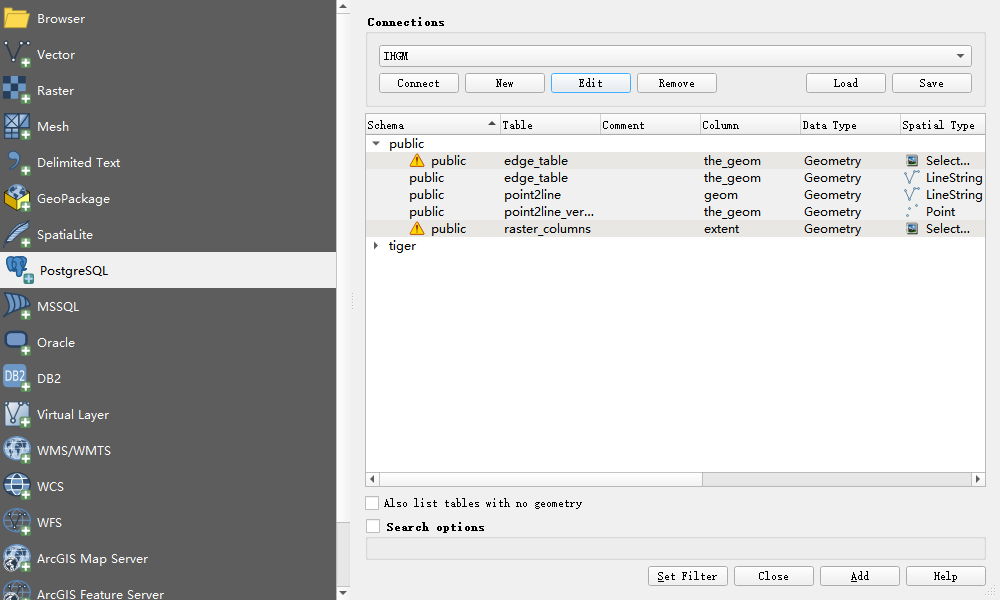Click the Data Type column header
The width and height of the screenshot is (1000, 600).
[851, 125]
